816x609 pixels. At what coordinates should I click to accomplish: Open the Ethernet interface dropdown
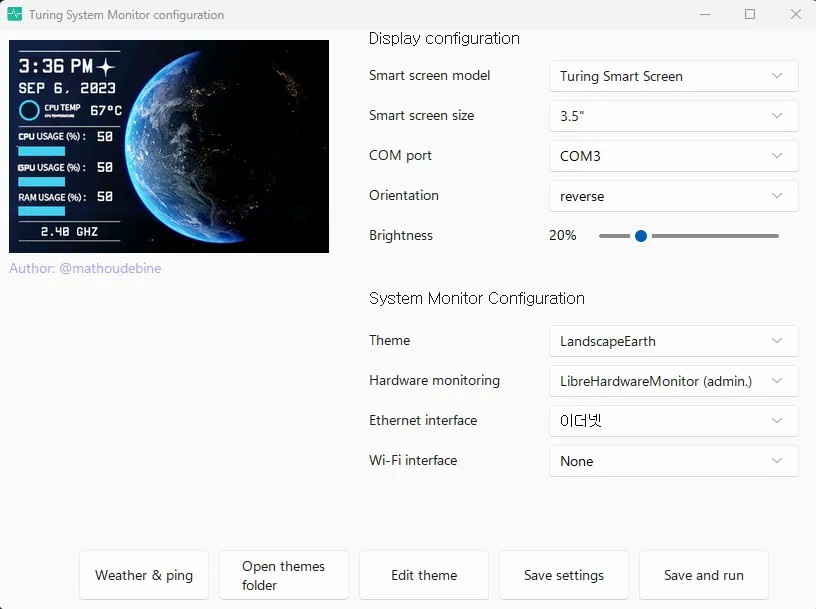point(673,421)
